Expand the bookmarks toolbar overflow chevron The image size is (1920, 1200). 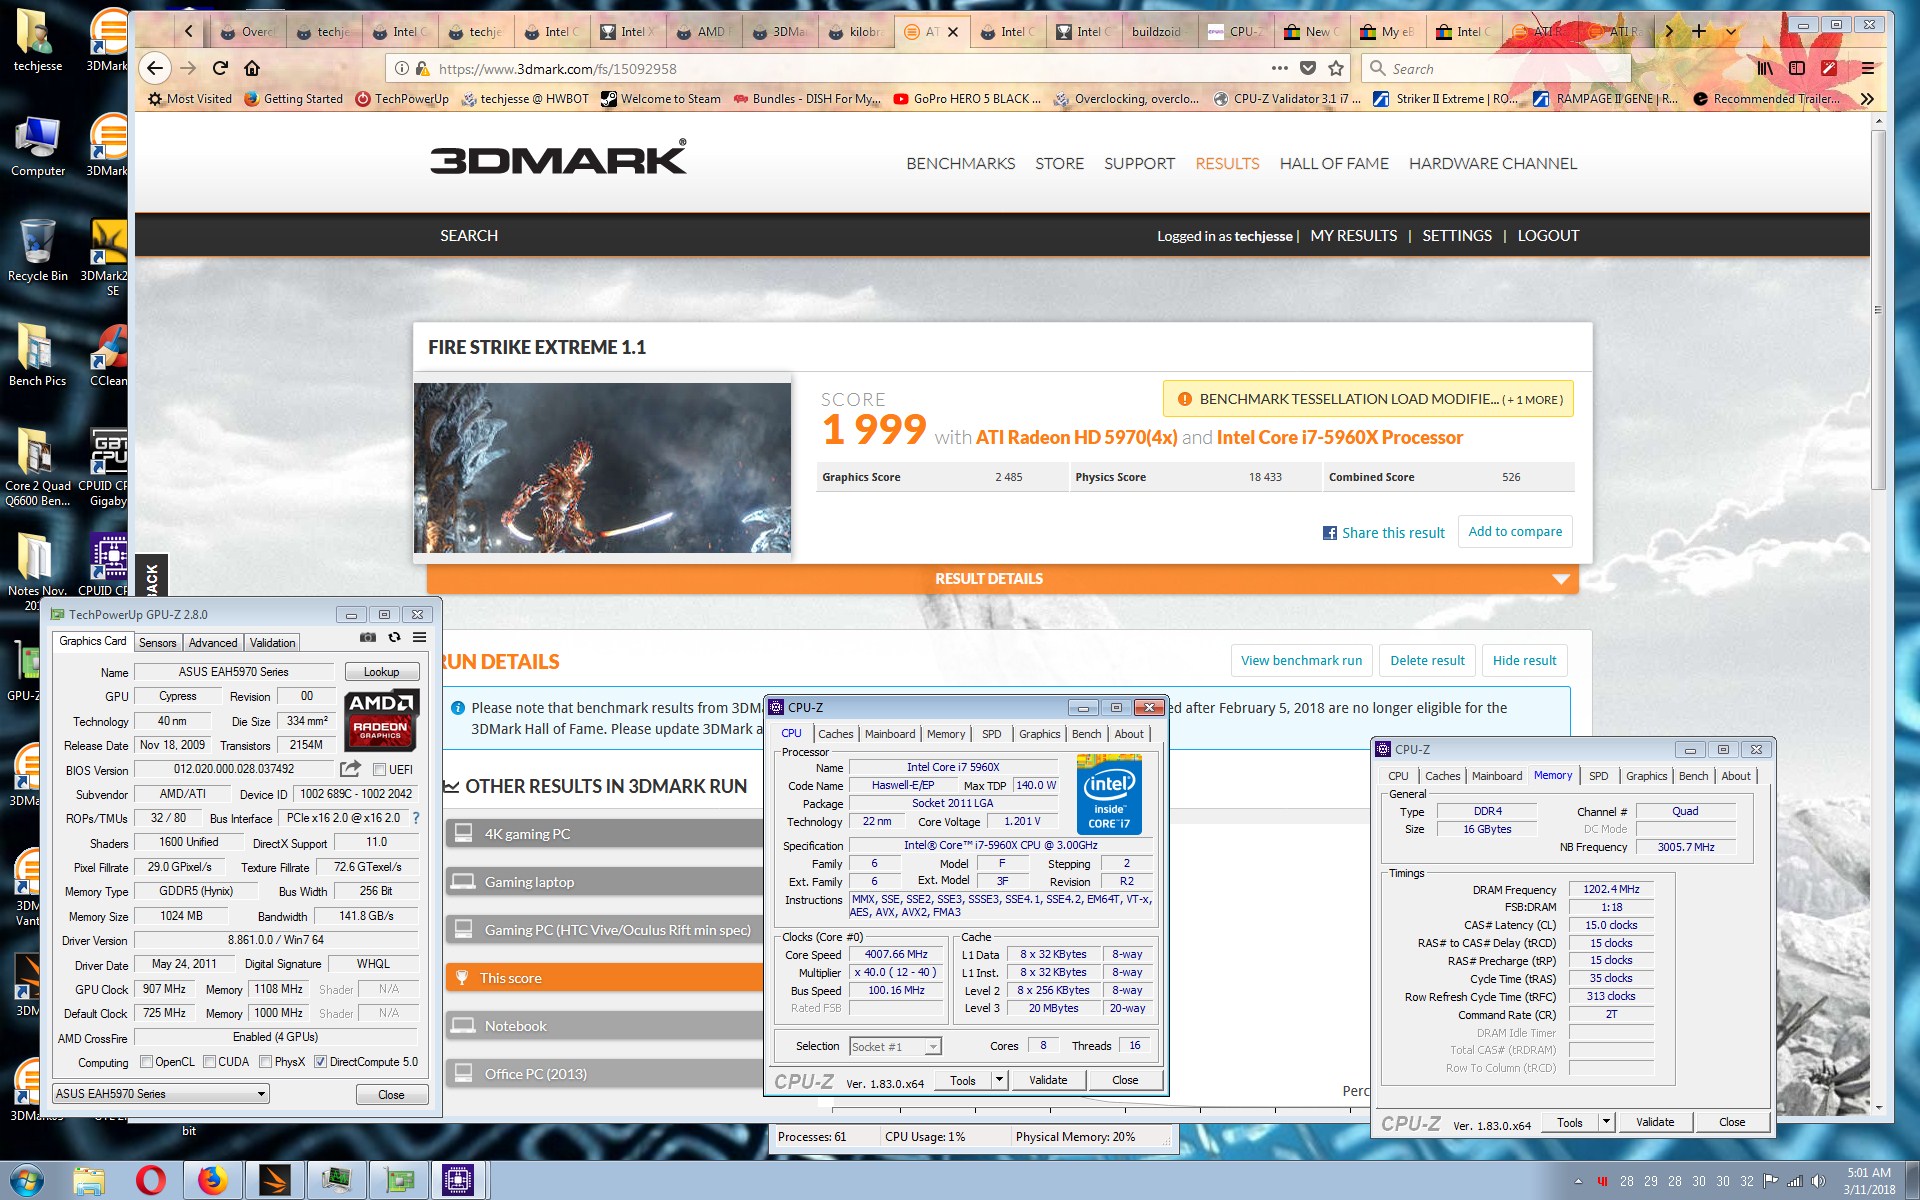(1866, 98)
